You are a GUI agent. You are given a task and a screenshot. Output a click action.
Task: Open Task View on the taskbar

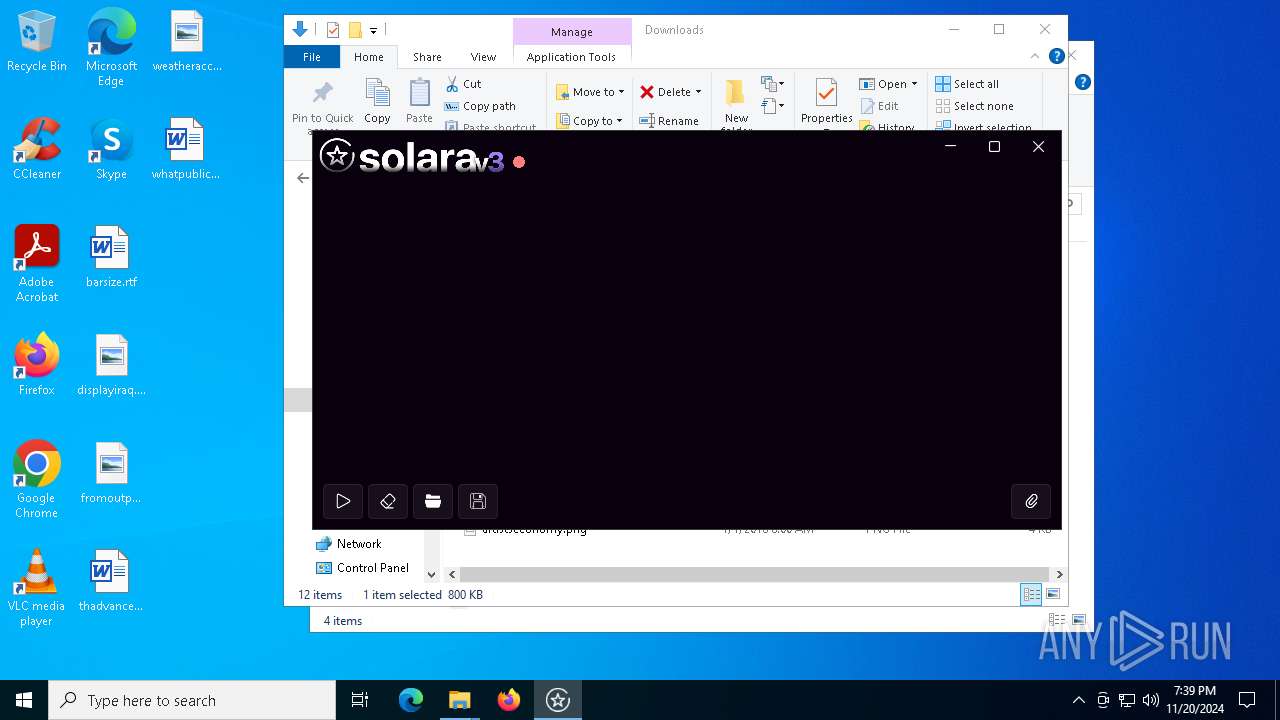coord(360,700)
